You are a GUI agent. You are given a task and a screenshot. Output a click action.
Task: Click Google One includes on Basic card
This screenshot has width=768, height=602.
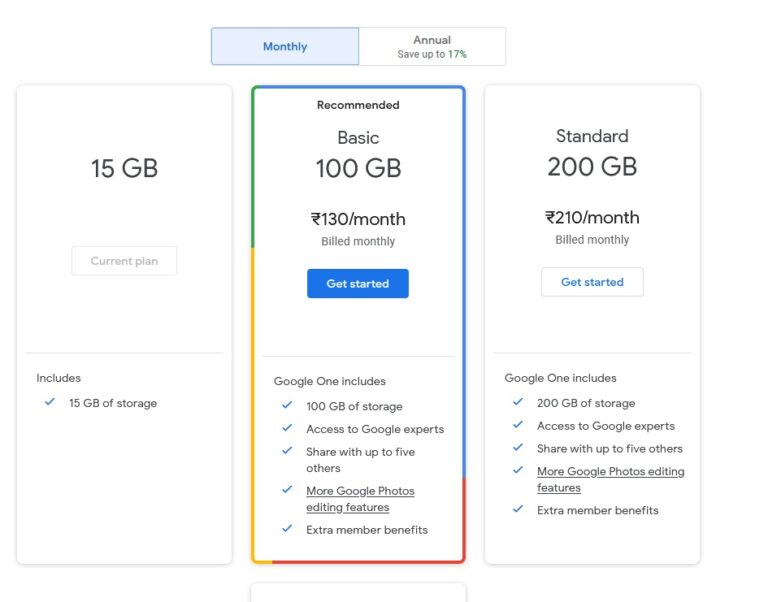coord(330,381)
